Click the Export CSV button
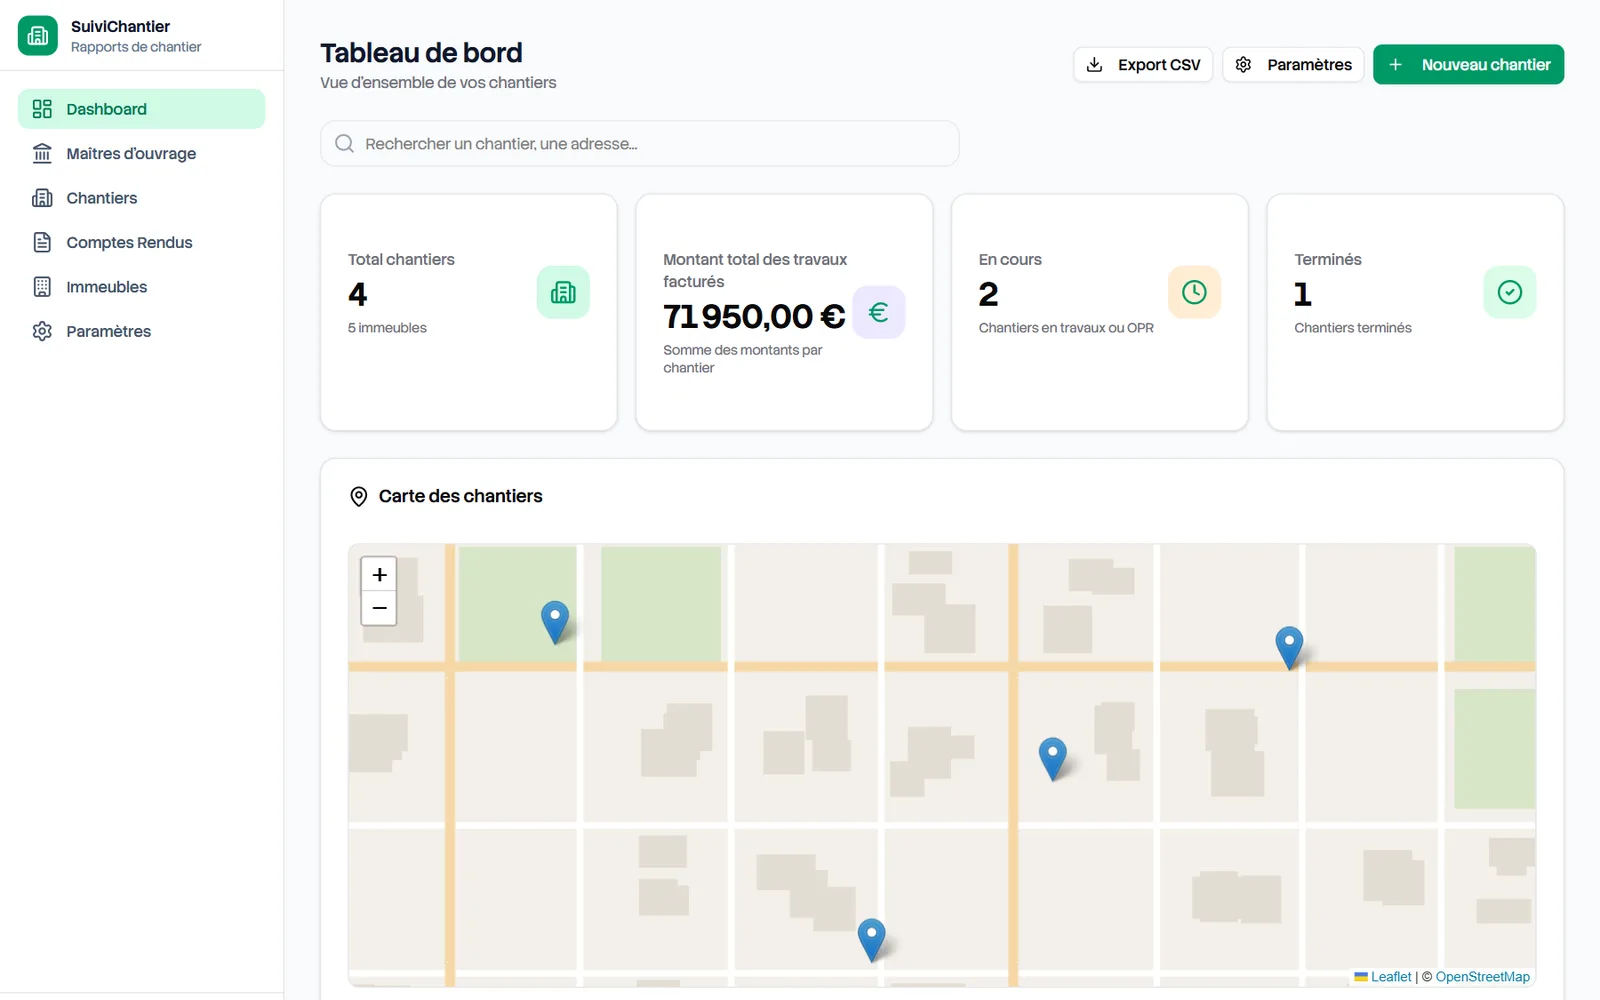1600x1000 pixels. pos(1143,65)
